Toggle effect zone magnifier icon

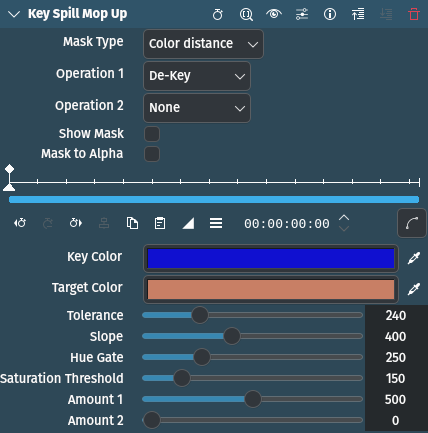246,14
